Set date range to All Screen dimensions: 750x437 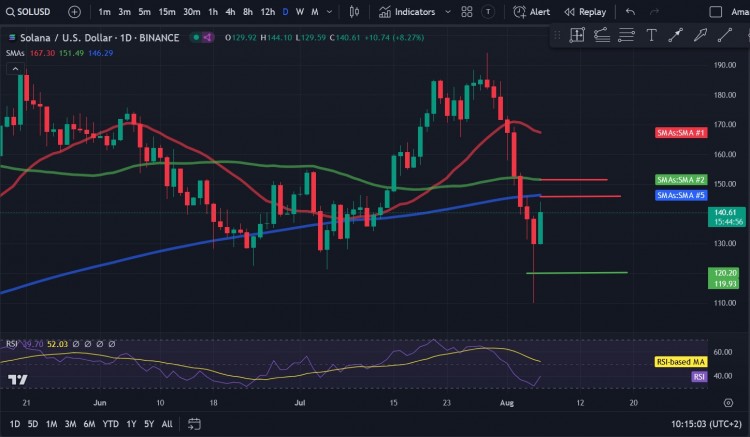coord(167,424)
